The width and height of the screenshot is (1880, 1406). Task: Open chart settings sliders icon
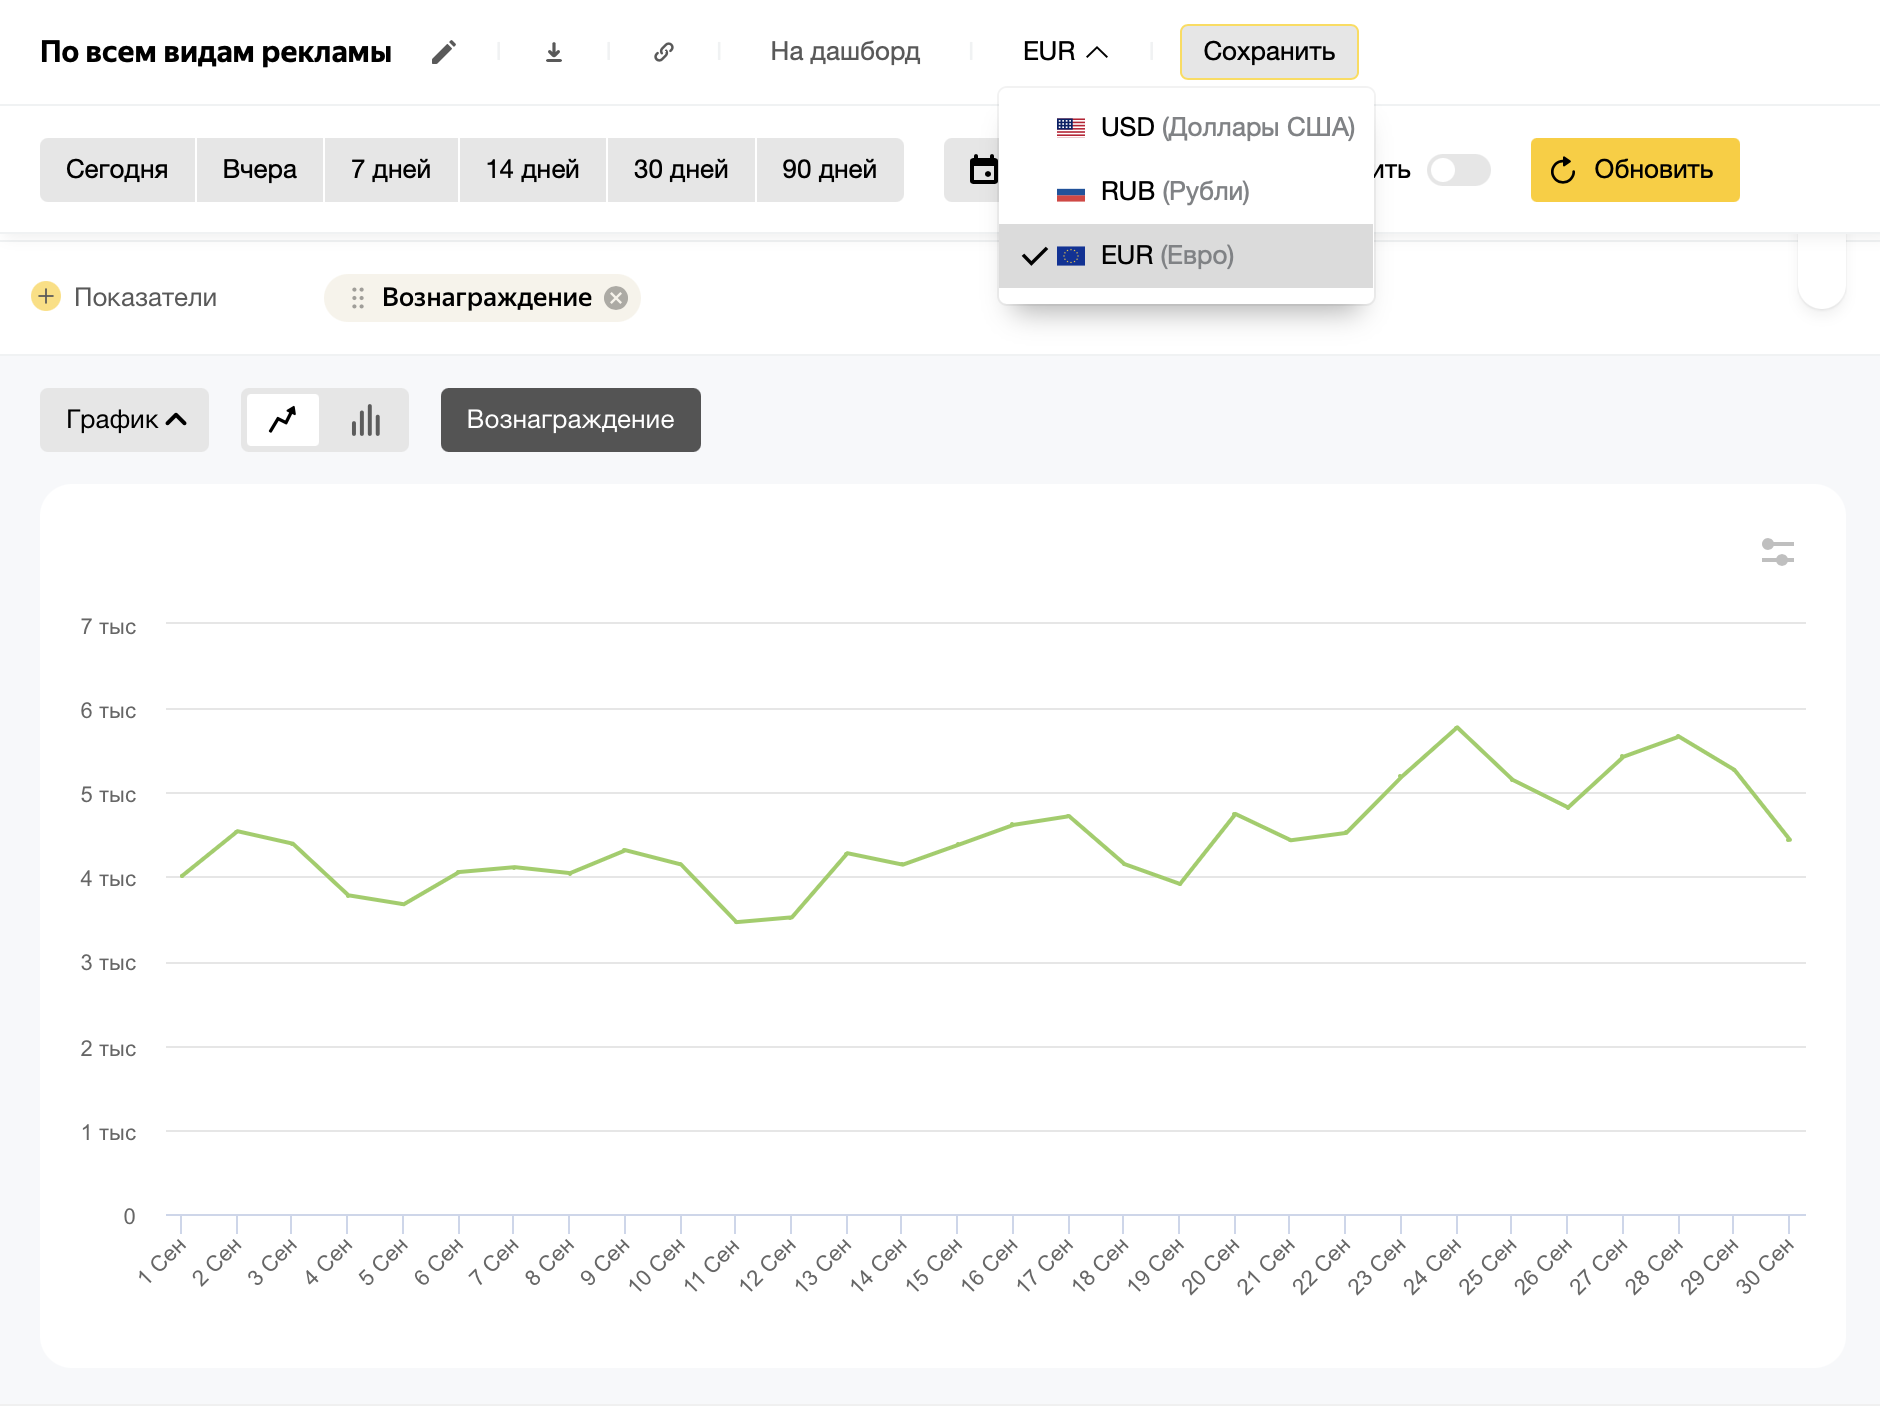[x=1777, y=552]
